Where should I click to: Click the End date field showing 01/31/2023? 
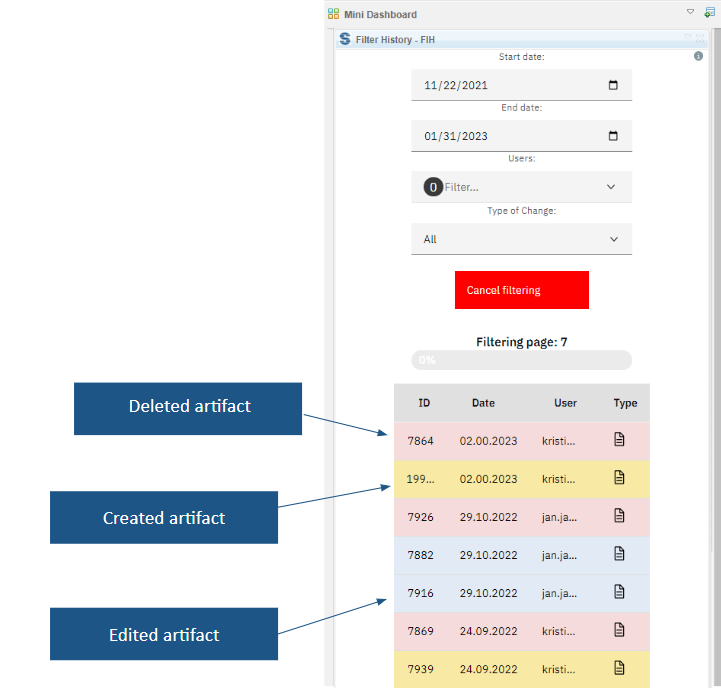(x=521, y=136)
